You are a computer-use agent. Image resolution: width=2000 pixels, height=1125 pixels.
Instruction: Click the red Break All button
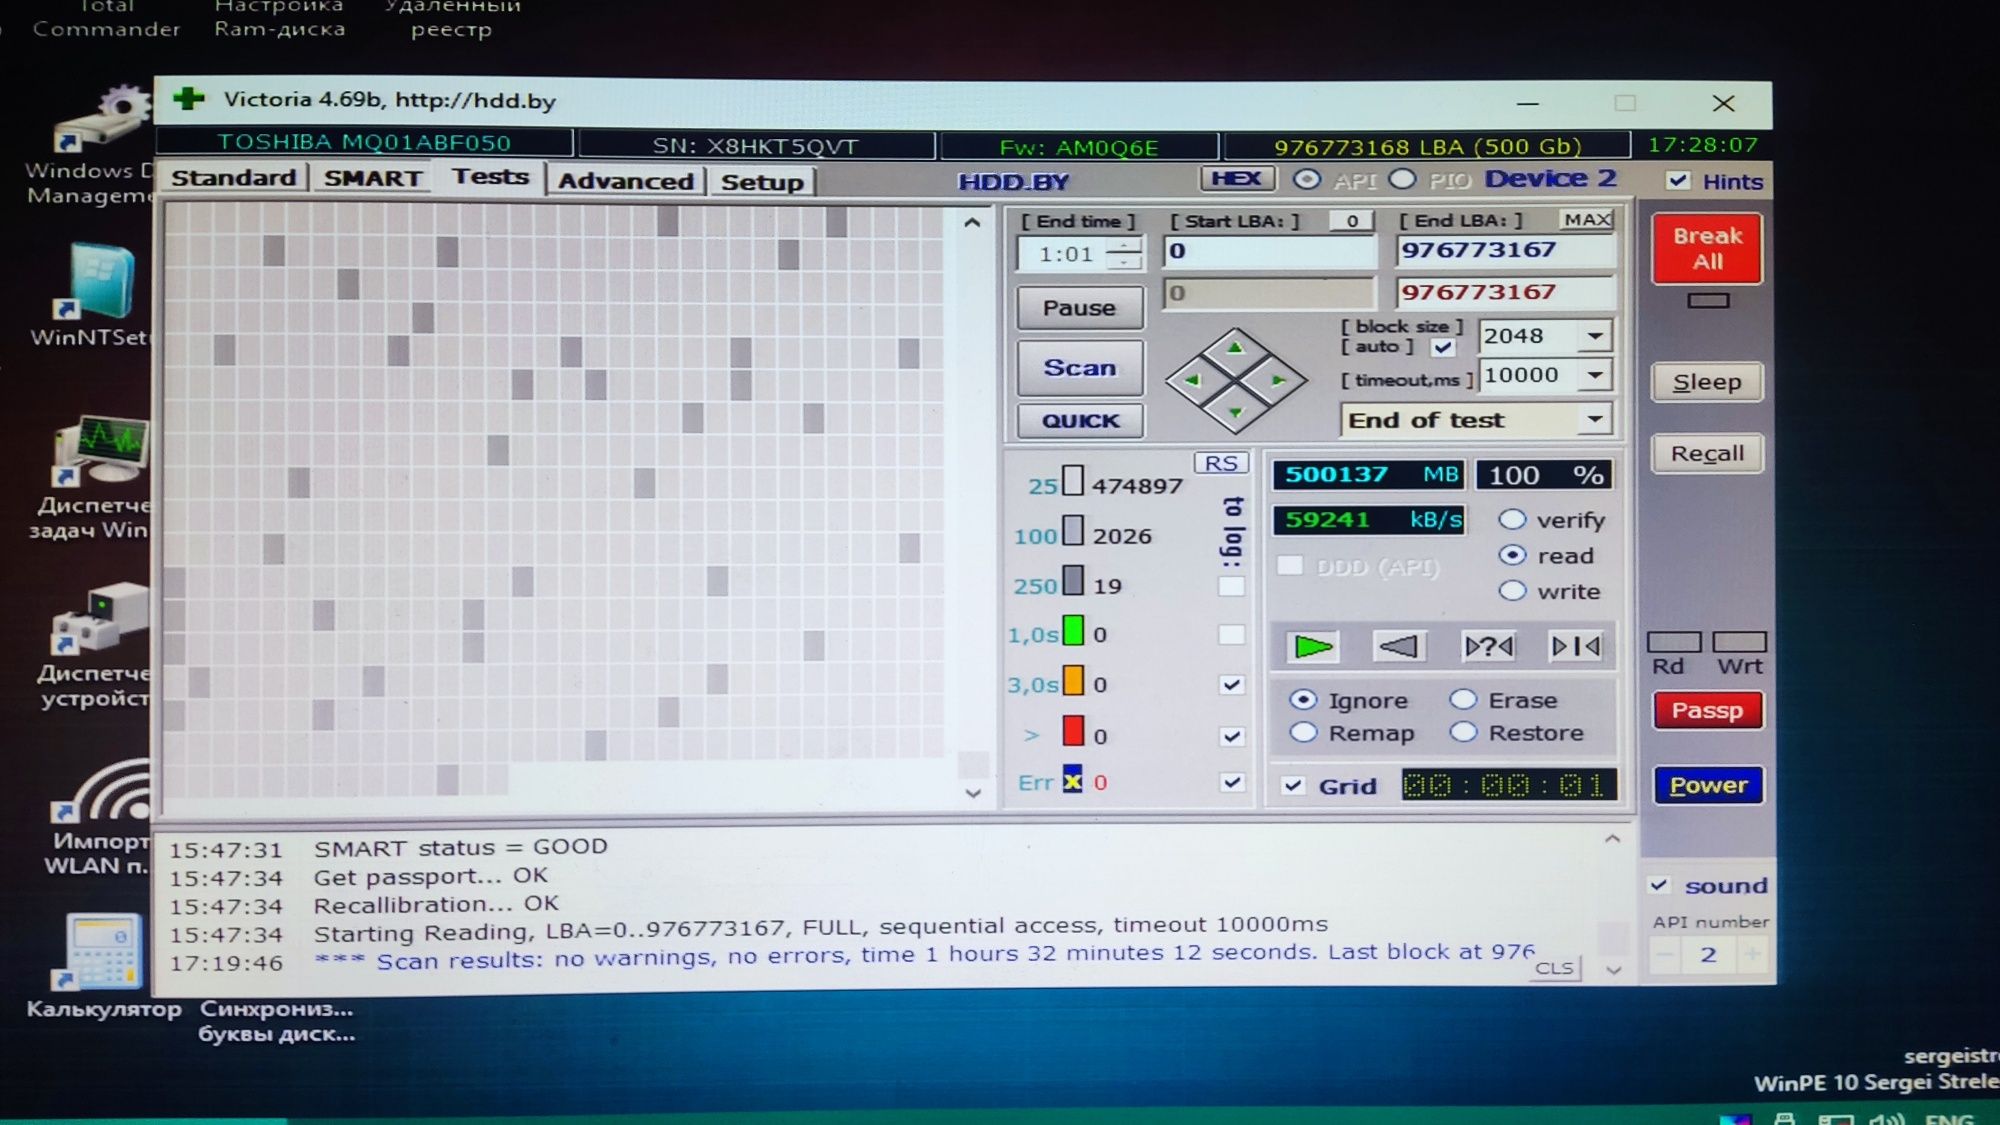[x=1707, y=248]
